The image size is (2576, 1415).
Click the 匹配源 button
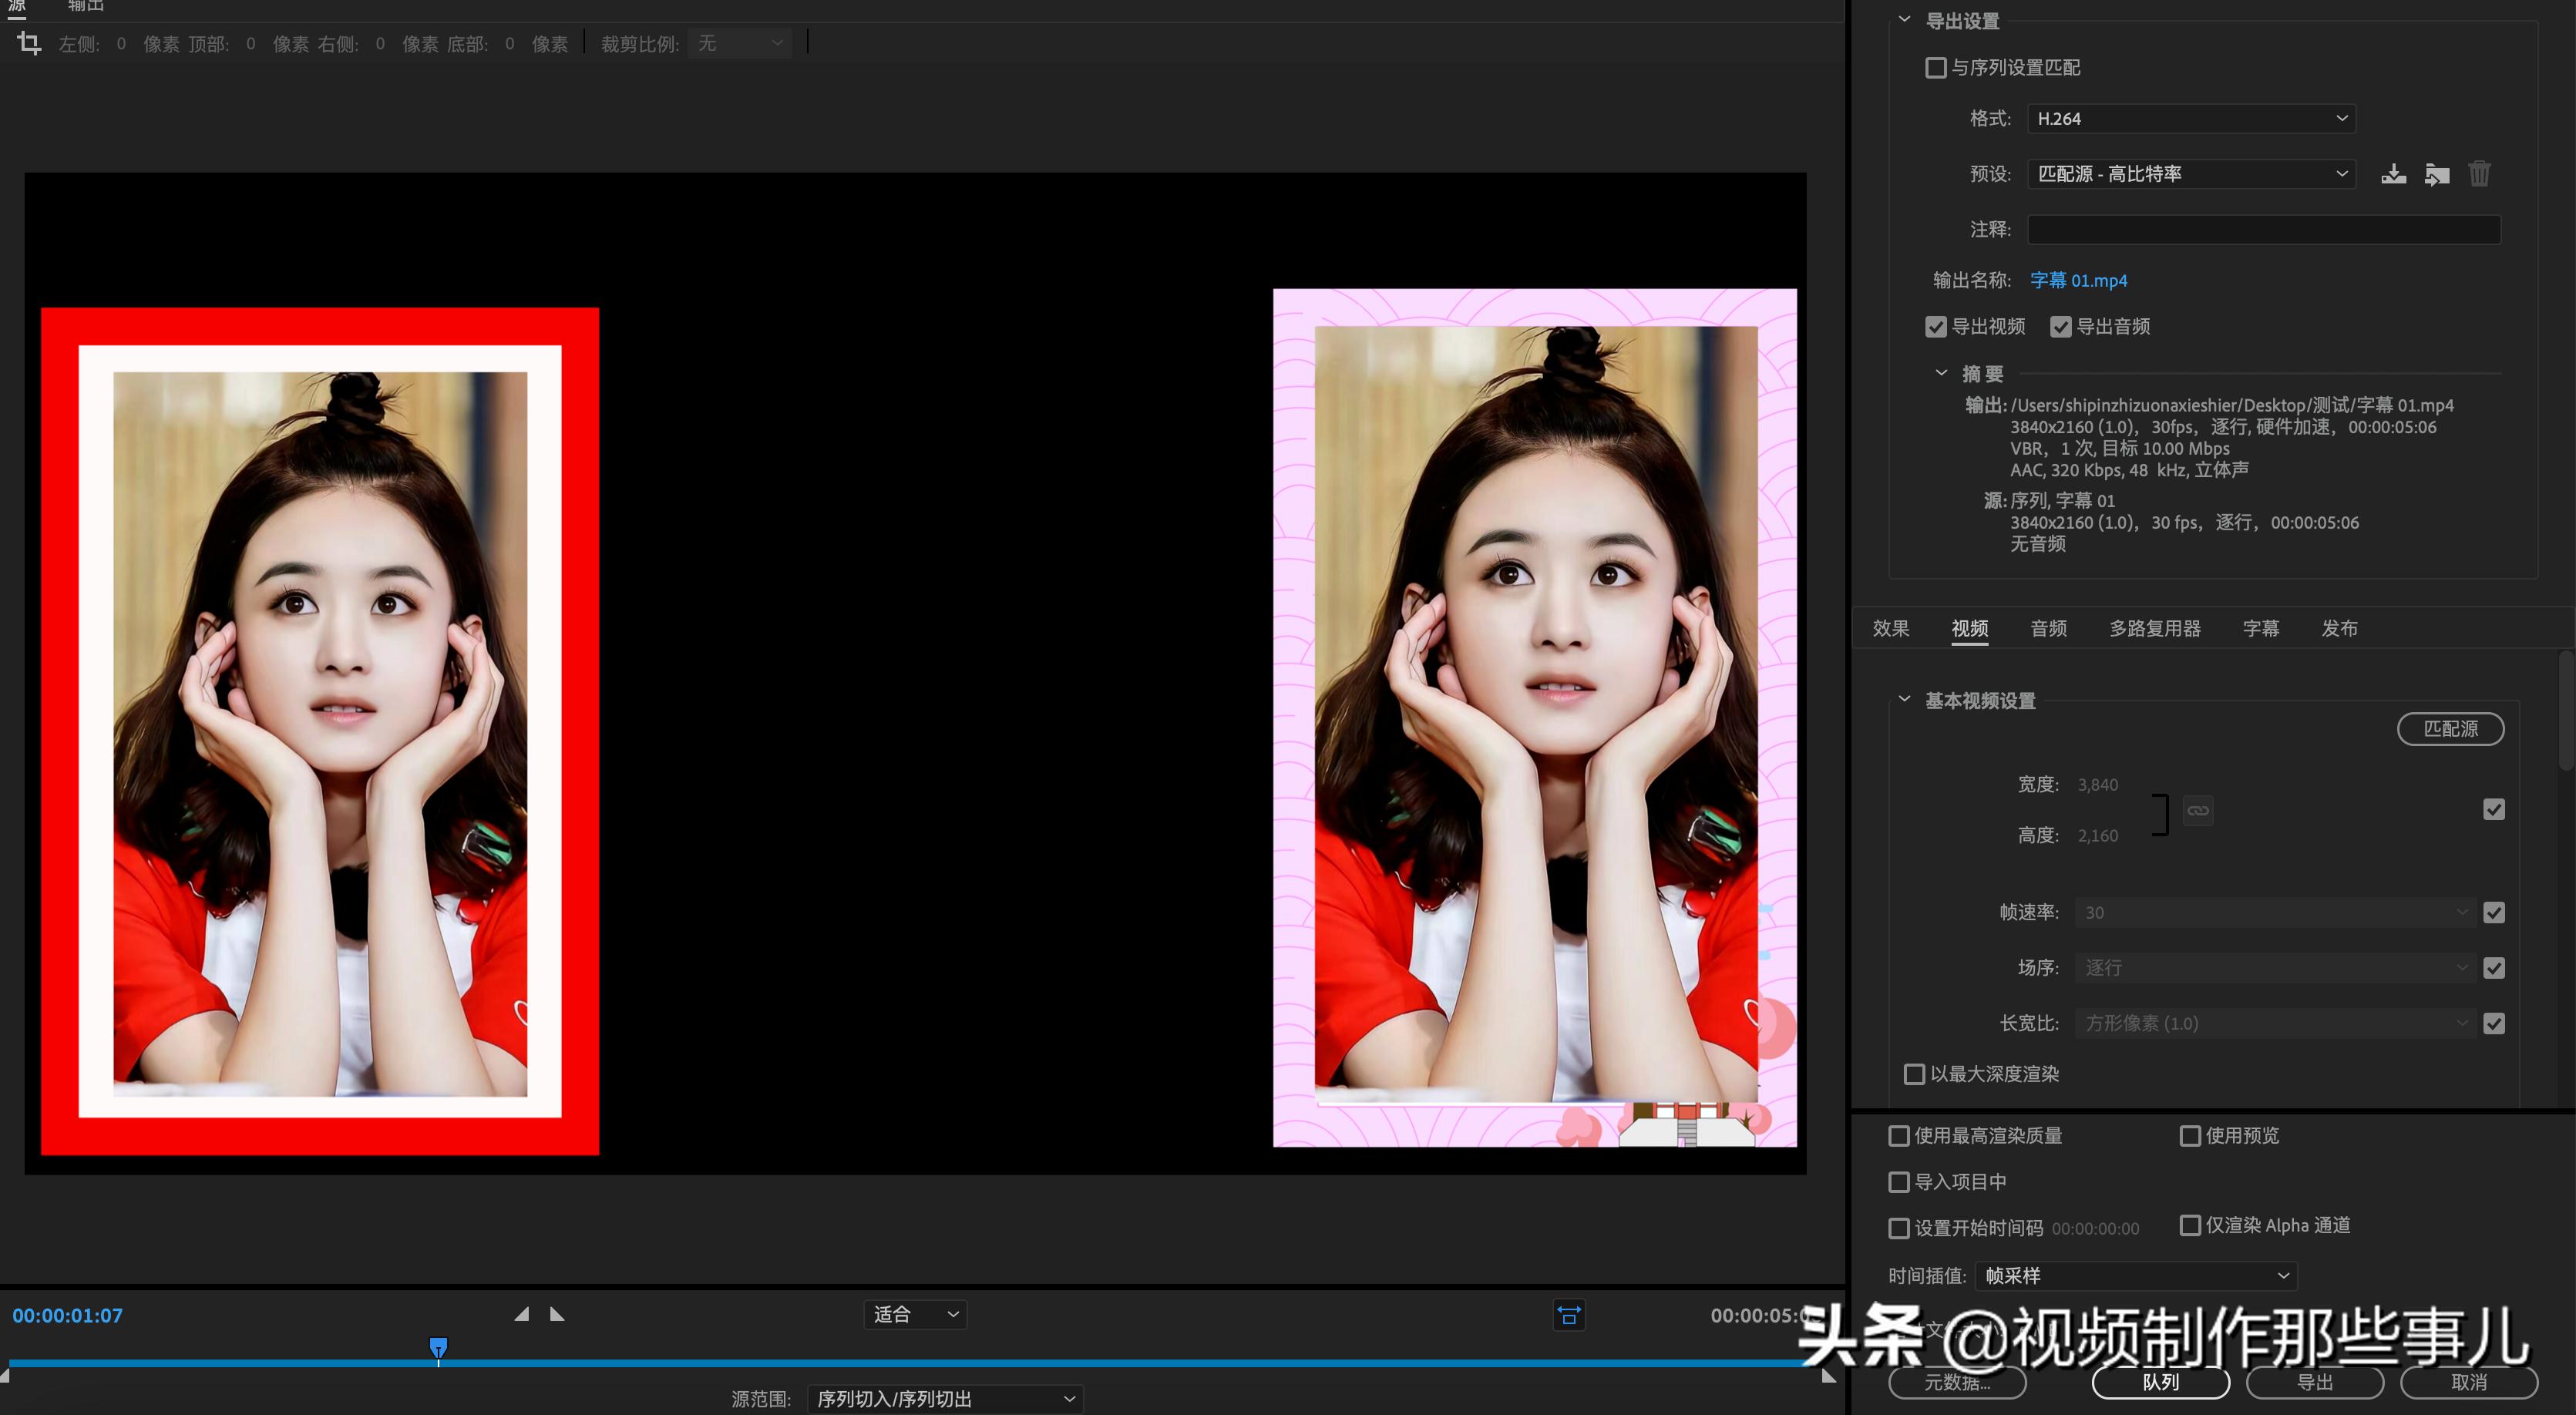[2450, 729]
